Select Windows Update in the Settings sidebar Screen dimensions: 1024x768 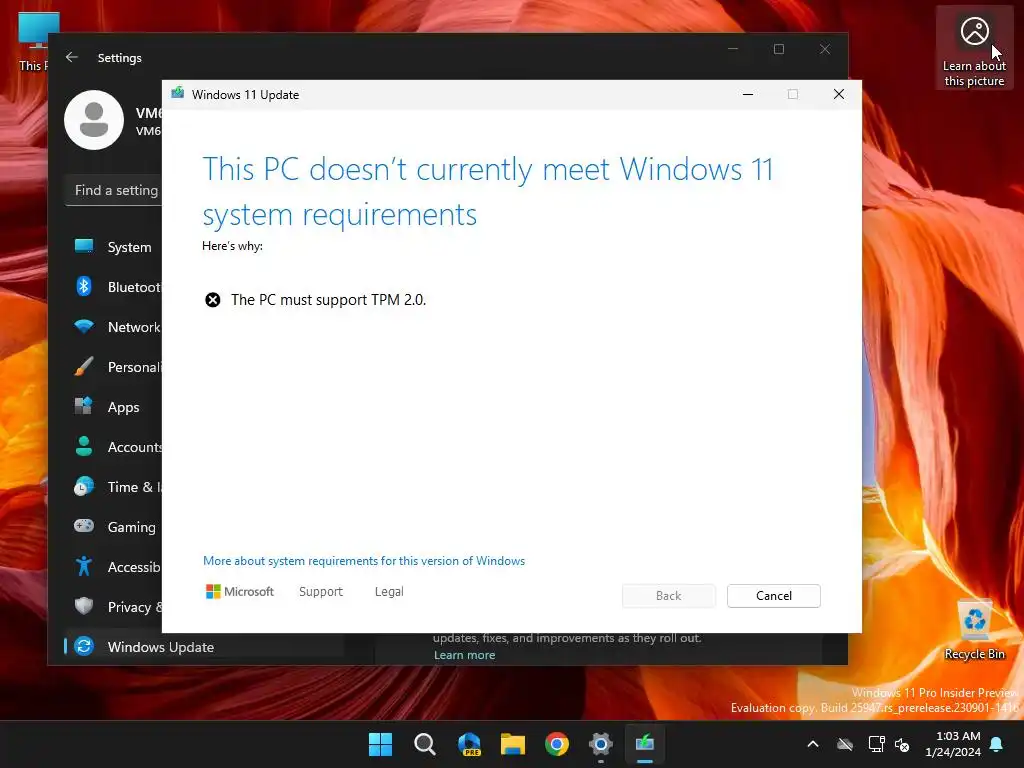204,647
